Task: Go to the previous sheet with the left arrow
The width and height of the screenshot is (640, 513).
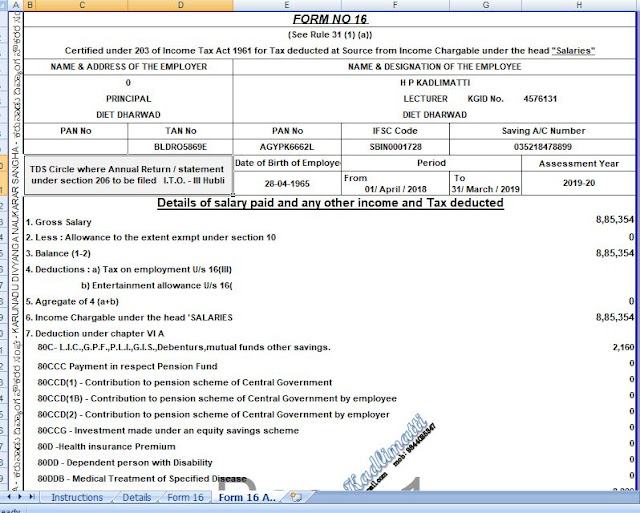Action: click(x=9, y=497)
